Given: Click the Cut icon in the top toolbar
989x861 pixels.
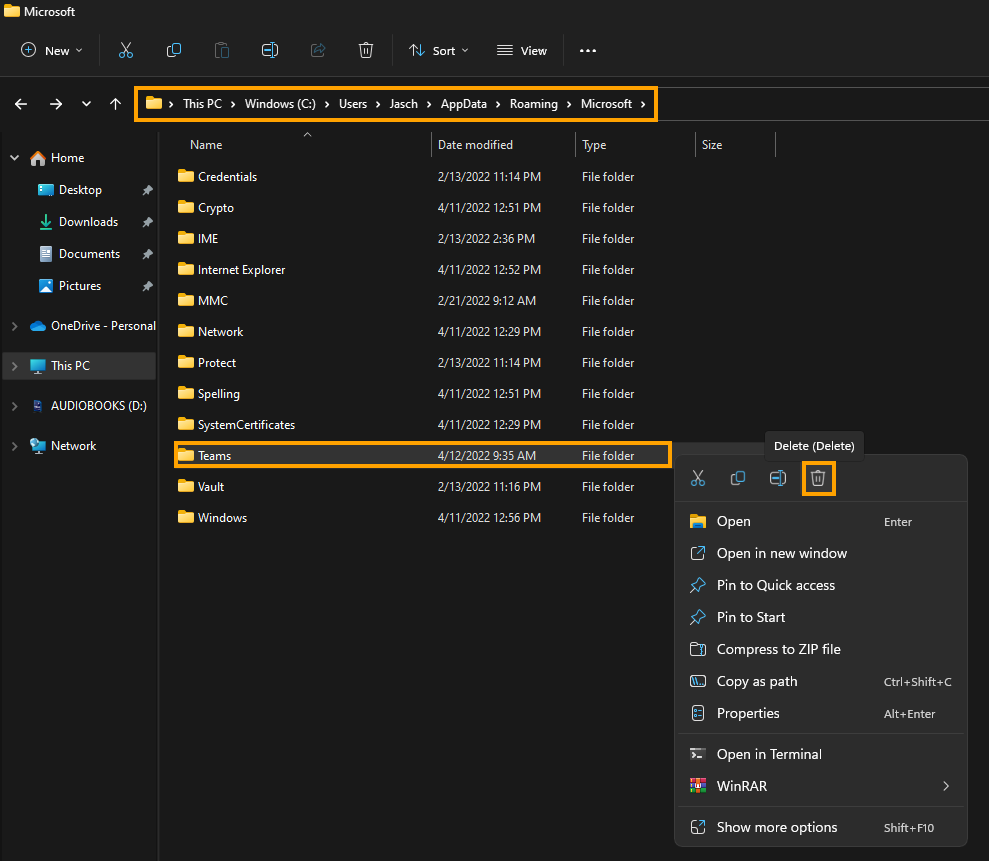Looking at the screenshot, I should coord(126,50).
